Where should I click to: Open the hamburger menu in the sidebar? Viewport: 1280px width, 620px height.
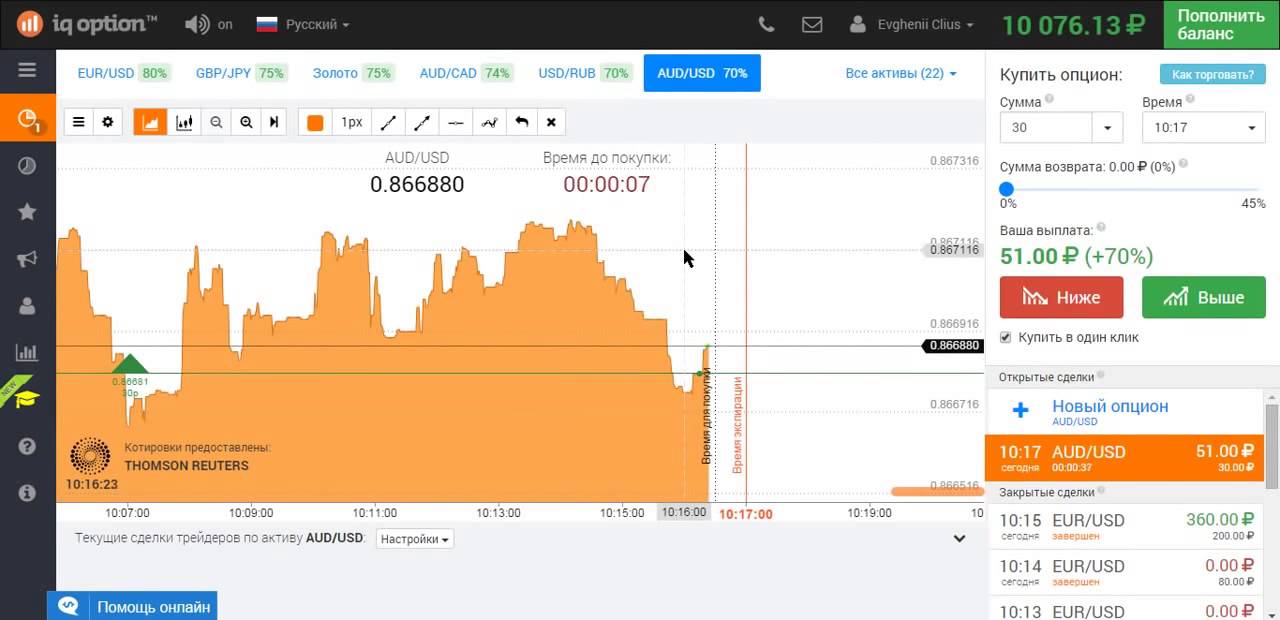click(x=27, y=70)
